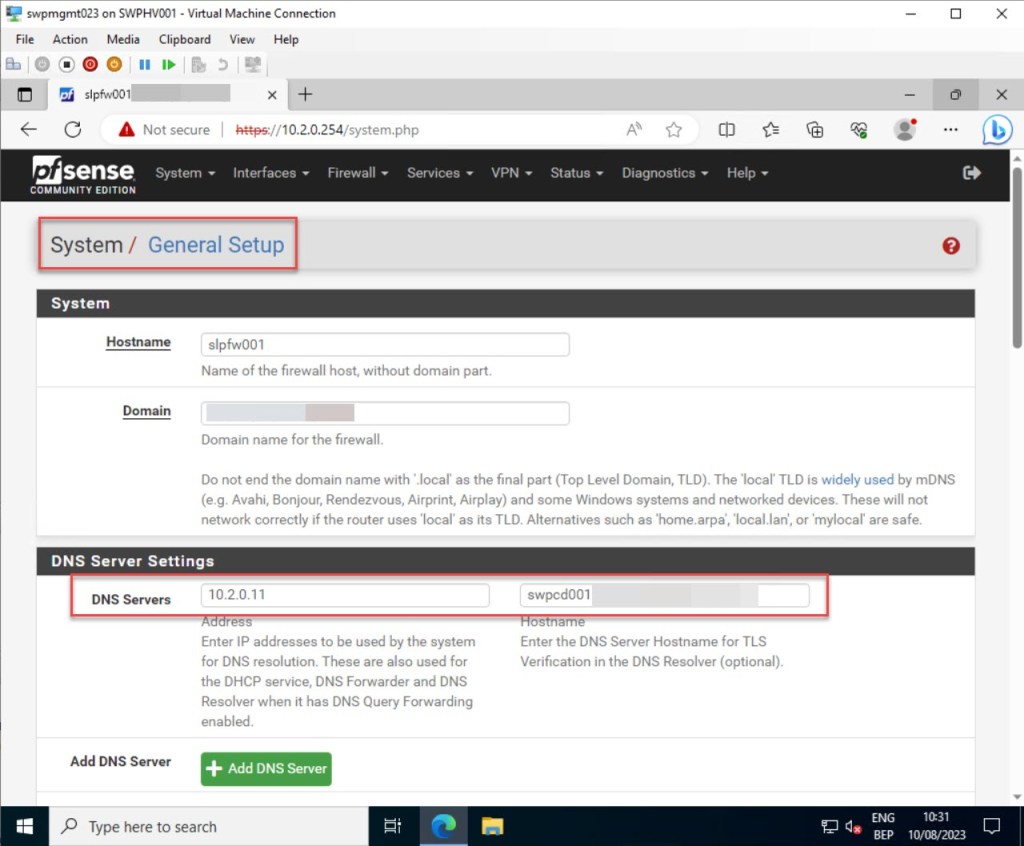Viewport: 1024px width, 846px height.
Task: Open the red help question mark icon
Action: click(x=951, y=246)
